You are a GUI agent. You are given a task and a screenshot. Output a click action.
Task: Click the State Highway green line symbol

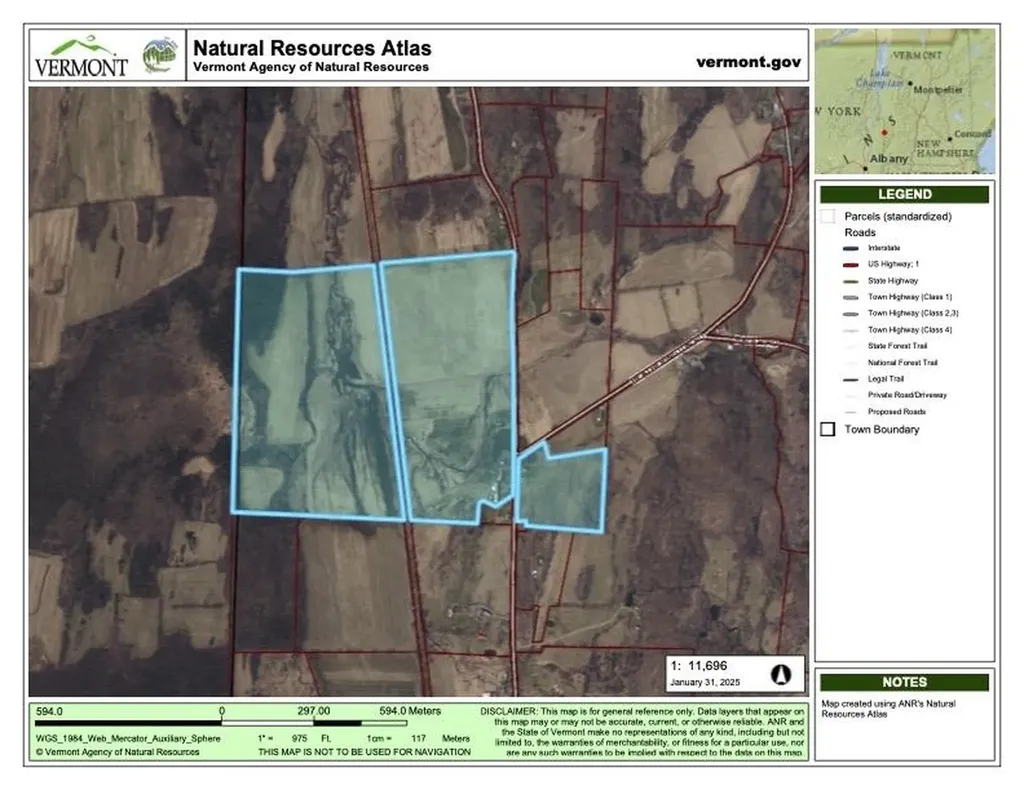(850, 281)
